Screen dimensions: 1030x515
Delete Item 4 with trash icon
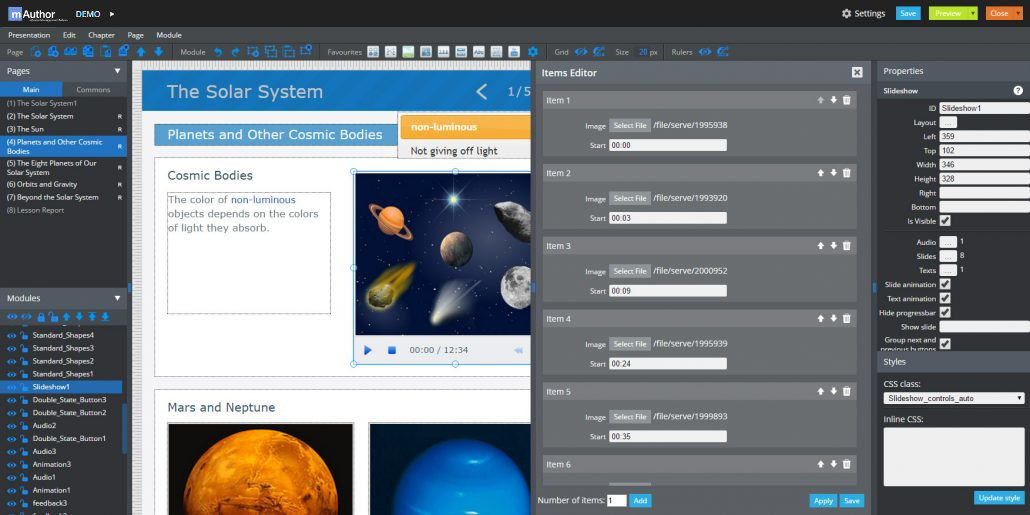click(x=847, y=319)
